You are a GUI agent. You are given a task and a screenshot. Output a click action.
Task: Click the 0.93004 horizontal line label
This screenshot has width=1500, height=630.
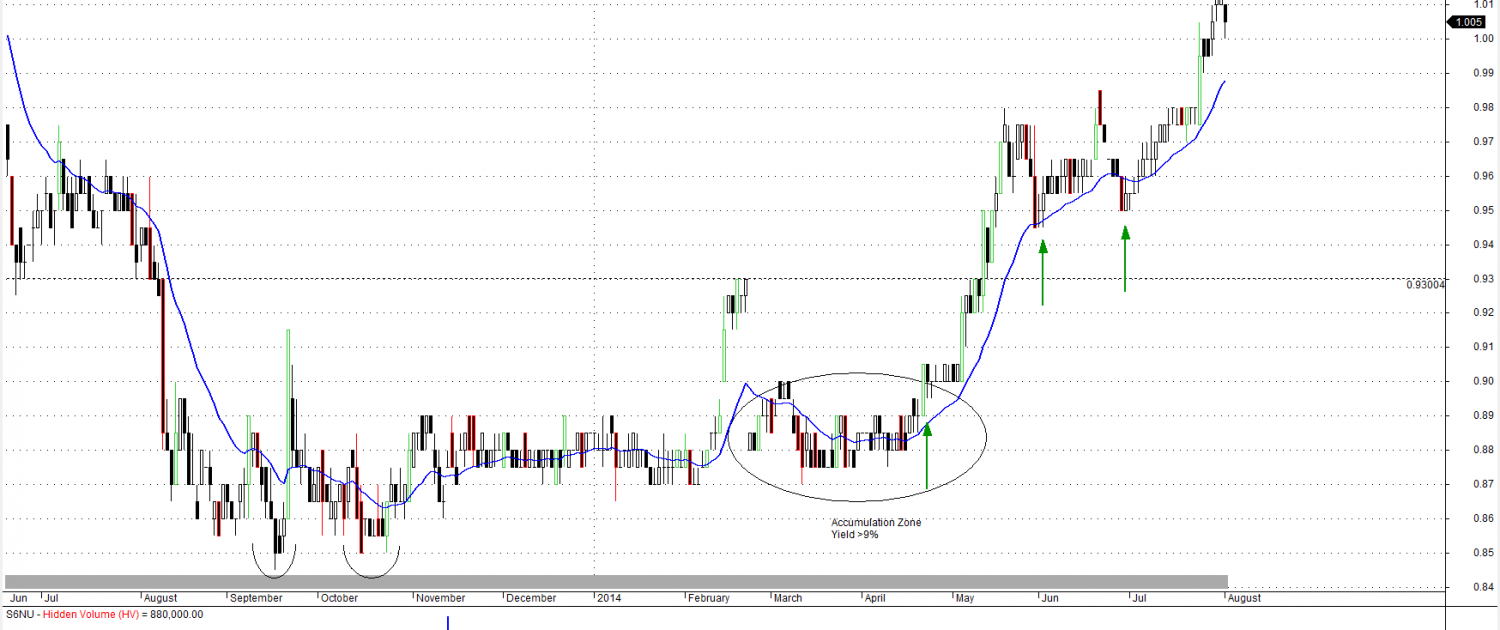(1425, 285)
